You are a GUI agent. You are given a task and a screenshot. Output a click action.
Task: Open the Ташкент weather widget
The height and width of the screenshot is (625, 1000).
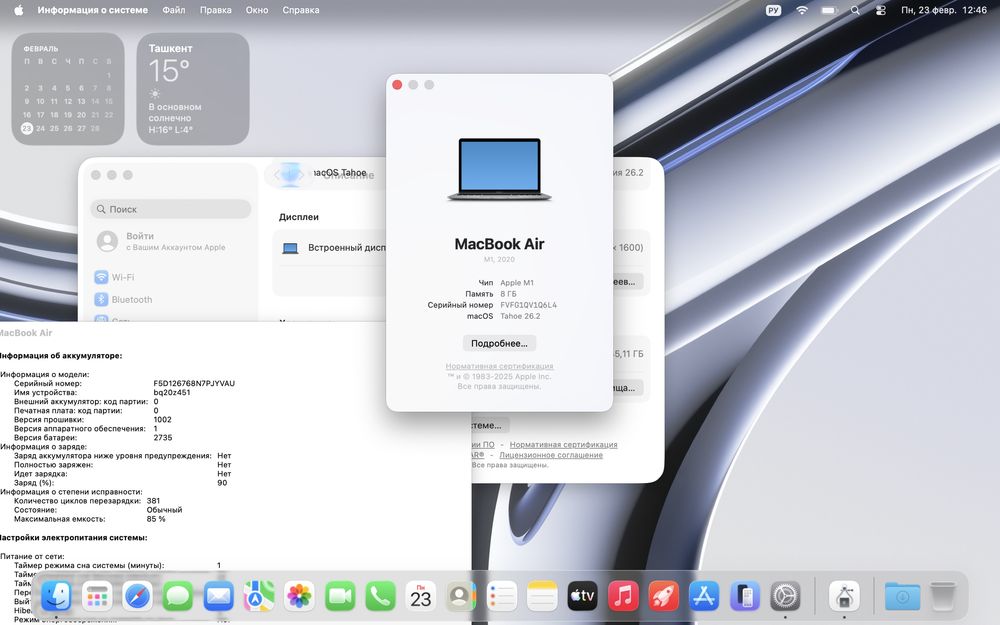(x=193, y=89)
